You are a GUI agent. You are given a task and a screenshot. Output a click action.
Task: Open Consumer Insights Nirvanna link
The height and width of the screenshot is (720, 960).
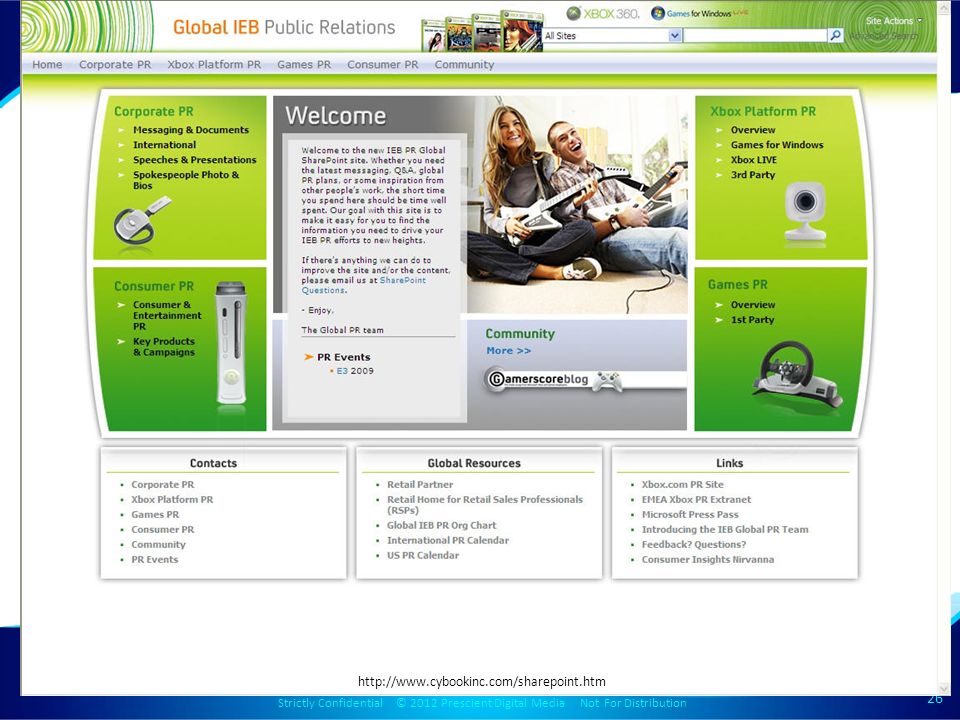(708, 560)
